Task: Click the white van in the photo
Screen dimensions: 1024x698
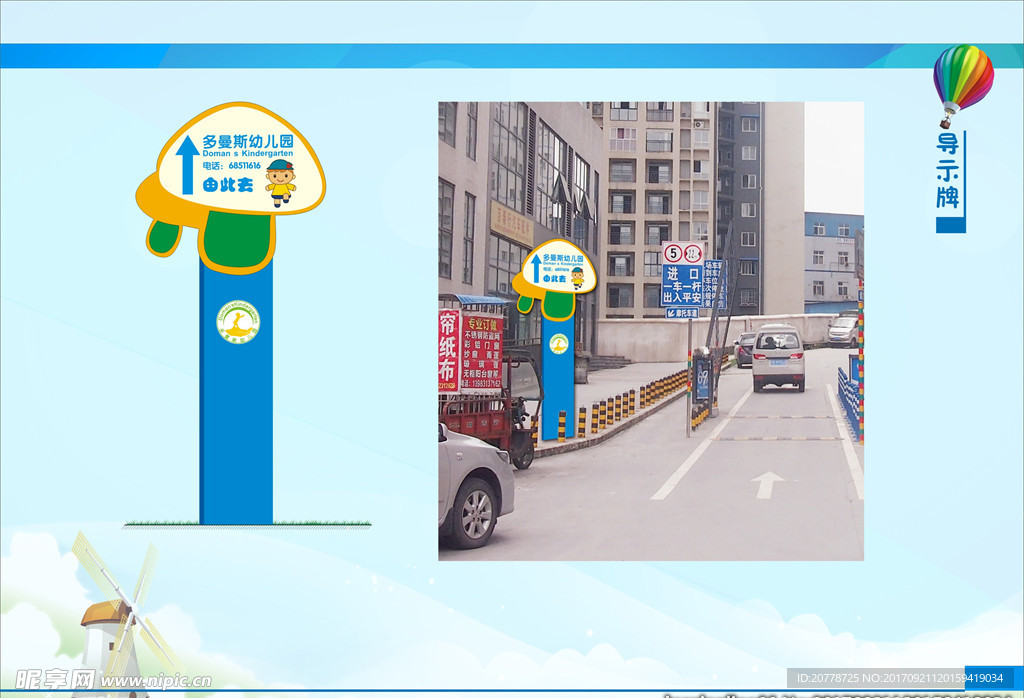Action: click(x=777, y=357)
